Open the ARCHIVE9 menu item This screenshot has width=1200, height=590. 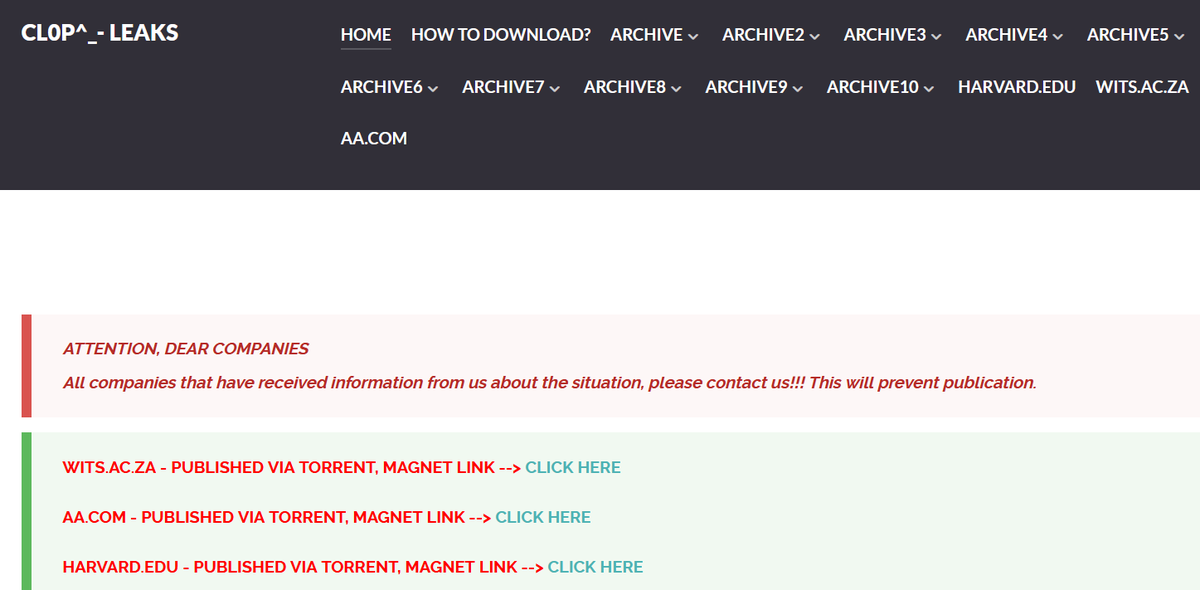coord(746,87)
